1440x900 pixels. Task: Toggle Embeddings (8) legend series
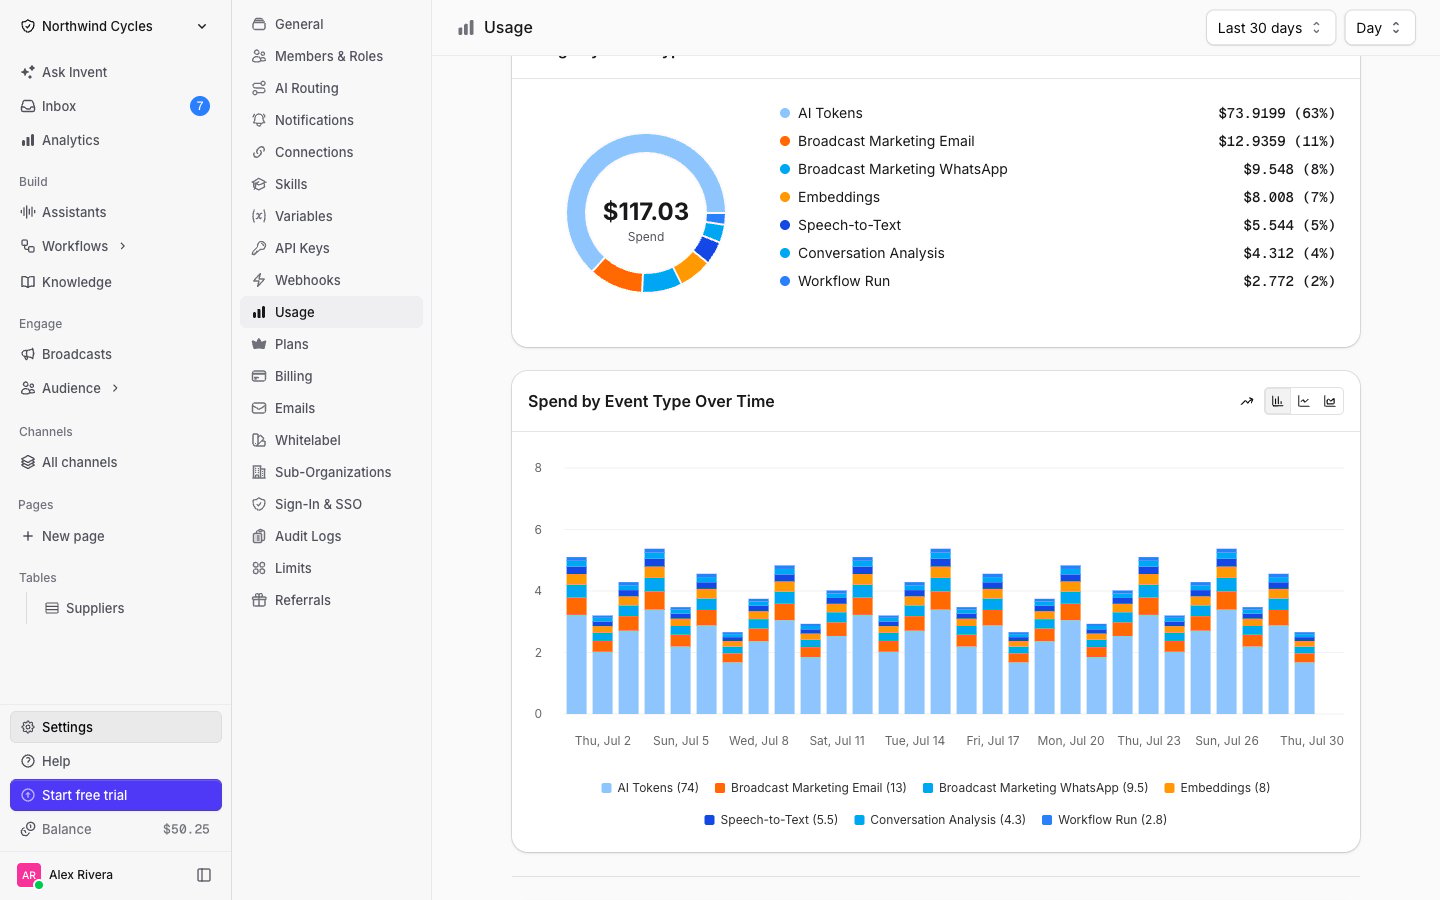(1217, 788)
